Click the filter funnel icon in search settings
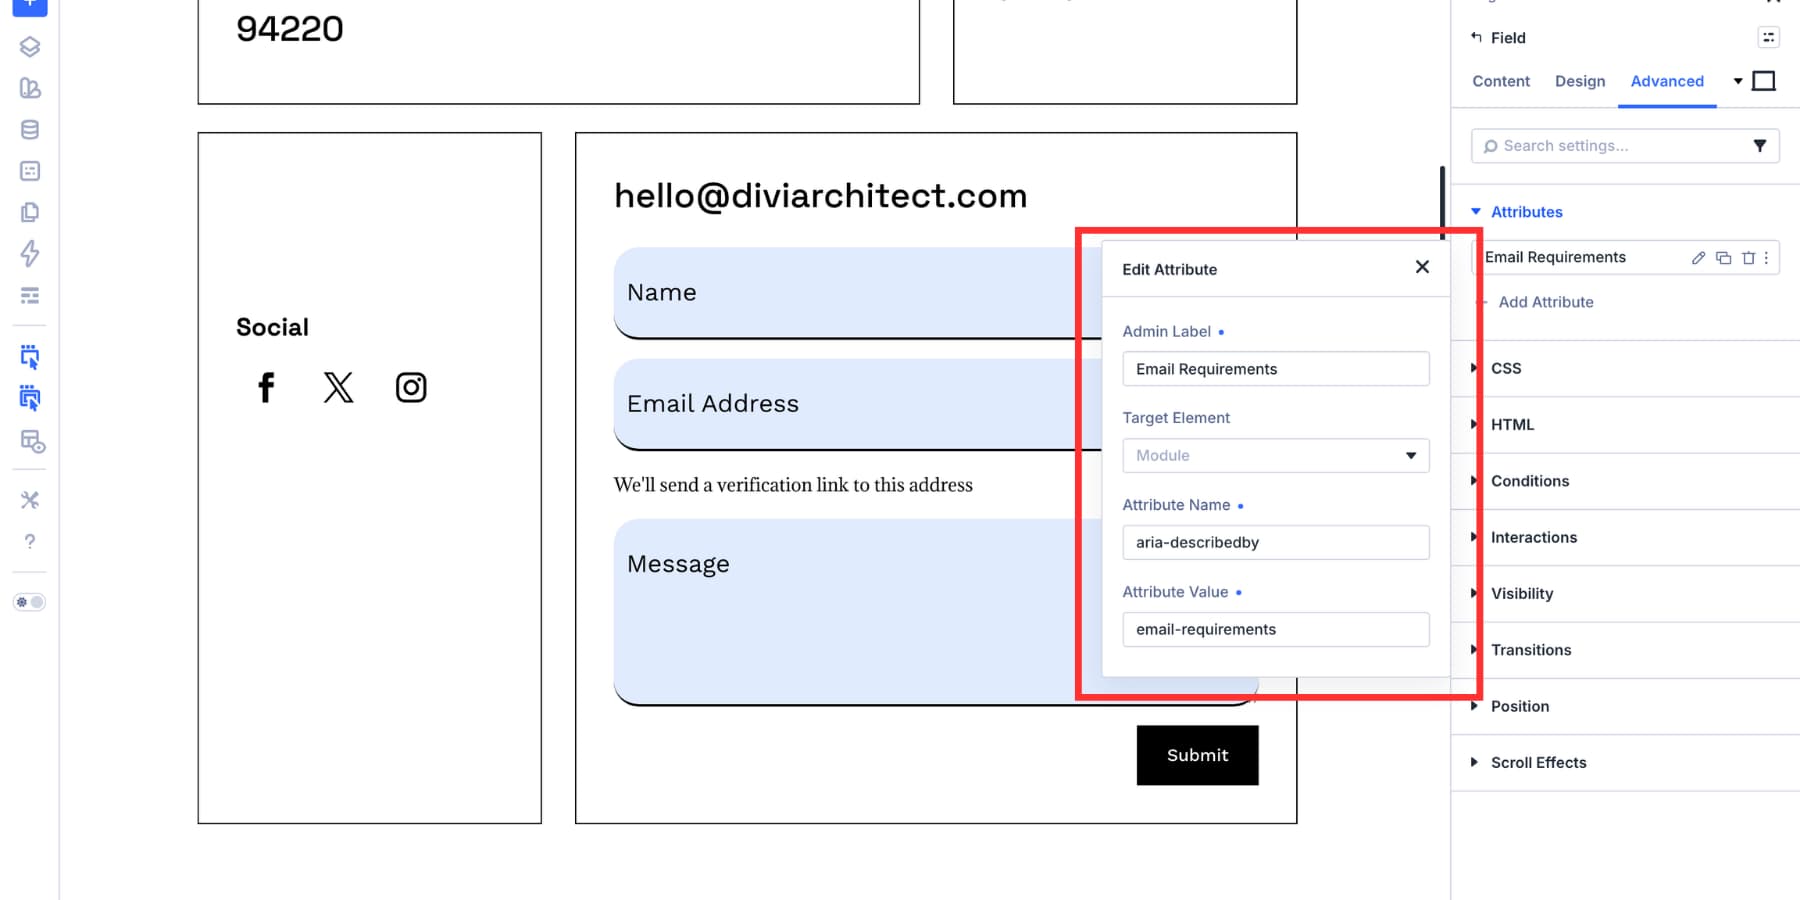The image size is (1800, 900). point(1760,146)
